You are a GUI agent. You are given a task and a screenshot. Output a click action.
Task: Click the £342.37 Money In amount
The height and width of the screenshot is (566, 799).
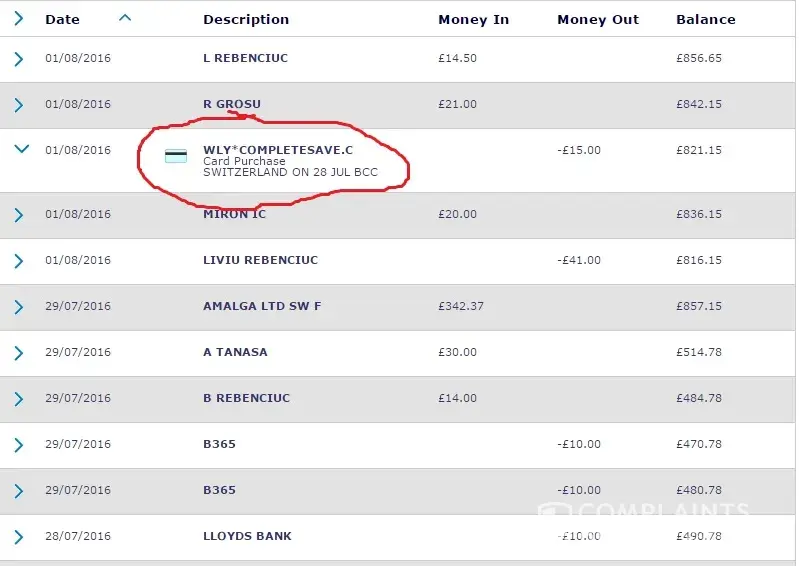pos(461,306)
